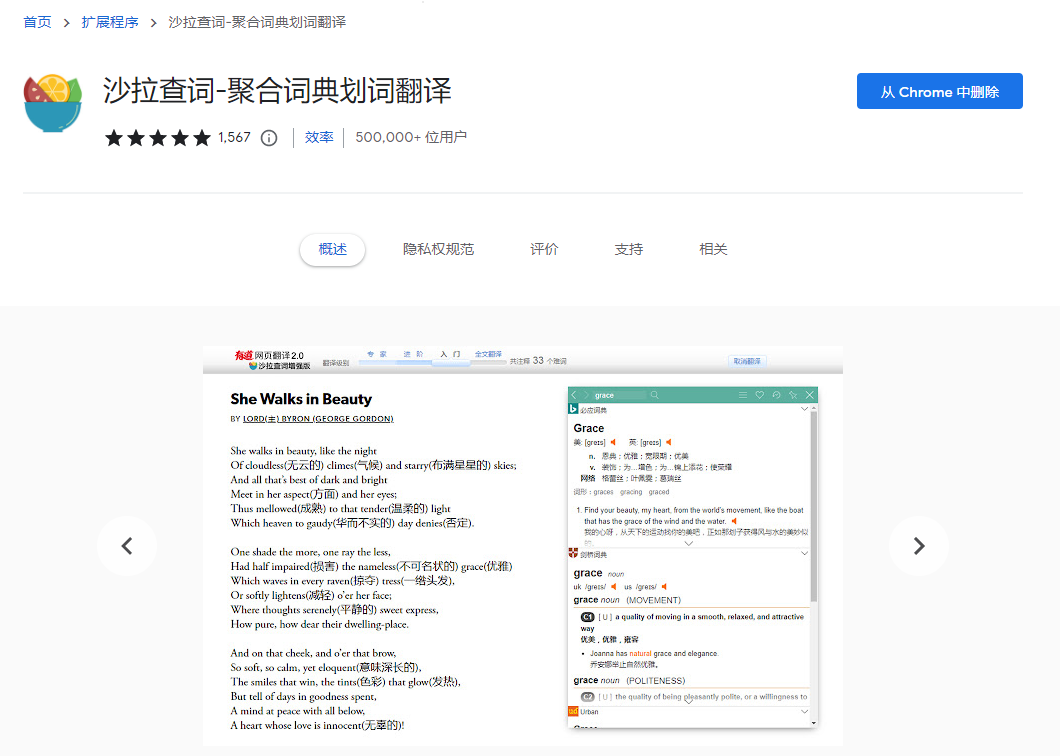This screenshot has width=1060, height=756.
Task: Click the pin icon in dictionary panel
Action: pyautogui.click(x=793, y=395)
